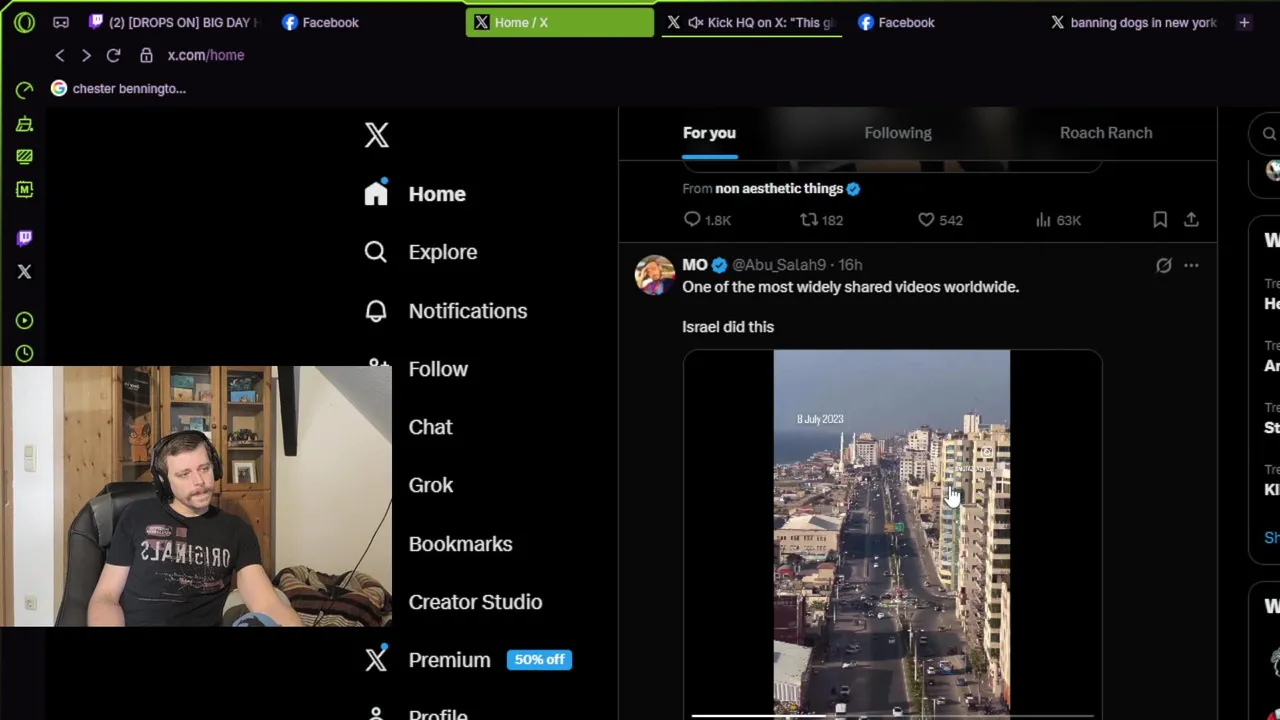1280x720 pixels.
Task: Expand the more options menu on MO's post
Action: tap(1191, 265)
